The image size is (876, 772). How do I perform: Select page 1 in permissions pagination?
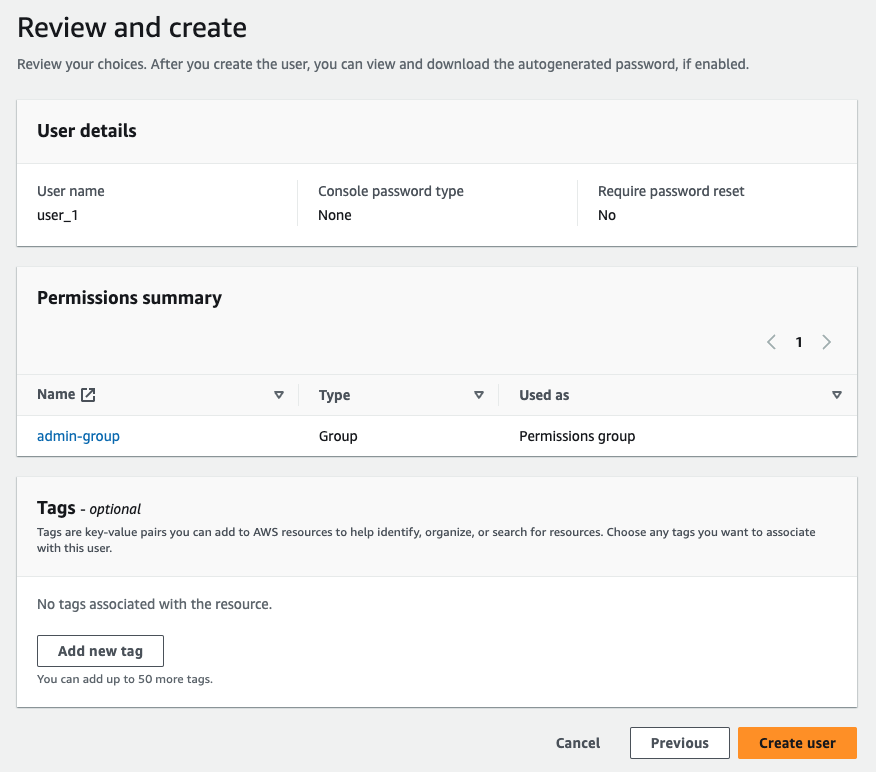pyautogui.click(x=799, y=342)
